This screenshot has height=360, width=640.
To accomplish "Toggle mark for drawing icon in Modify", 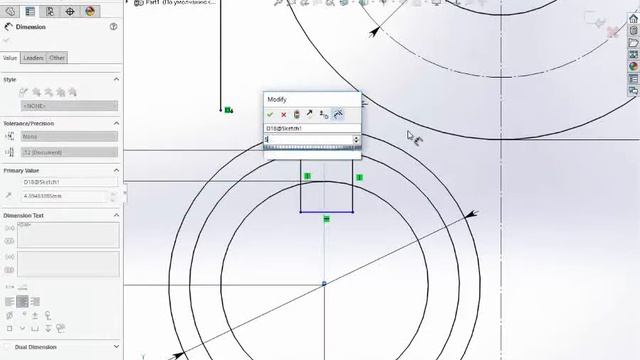I will (338, 114).
